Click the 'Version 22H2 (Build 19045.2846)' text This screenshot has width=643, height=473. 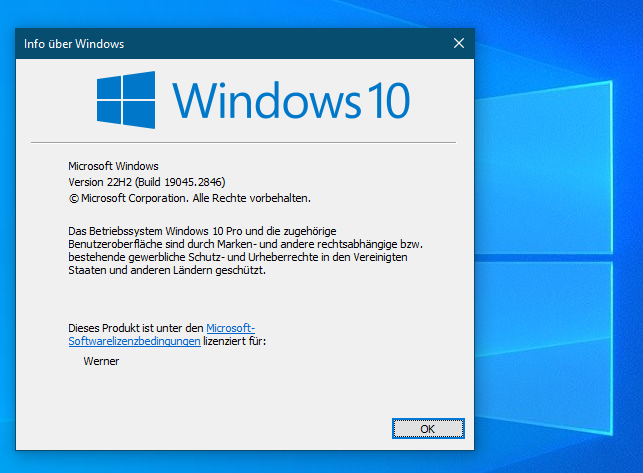point(147,182)
